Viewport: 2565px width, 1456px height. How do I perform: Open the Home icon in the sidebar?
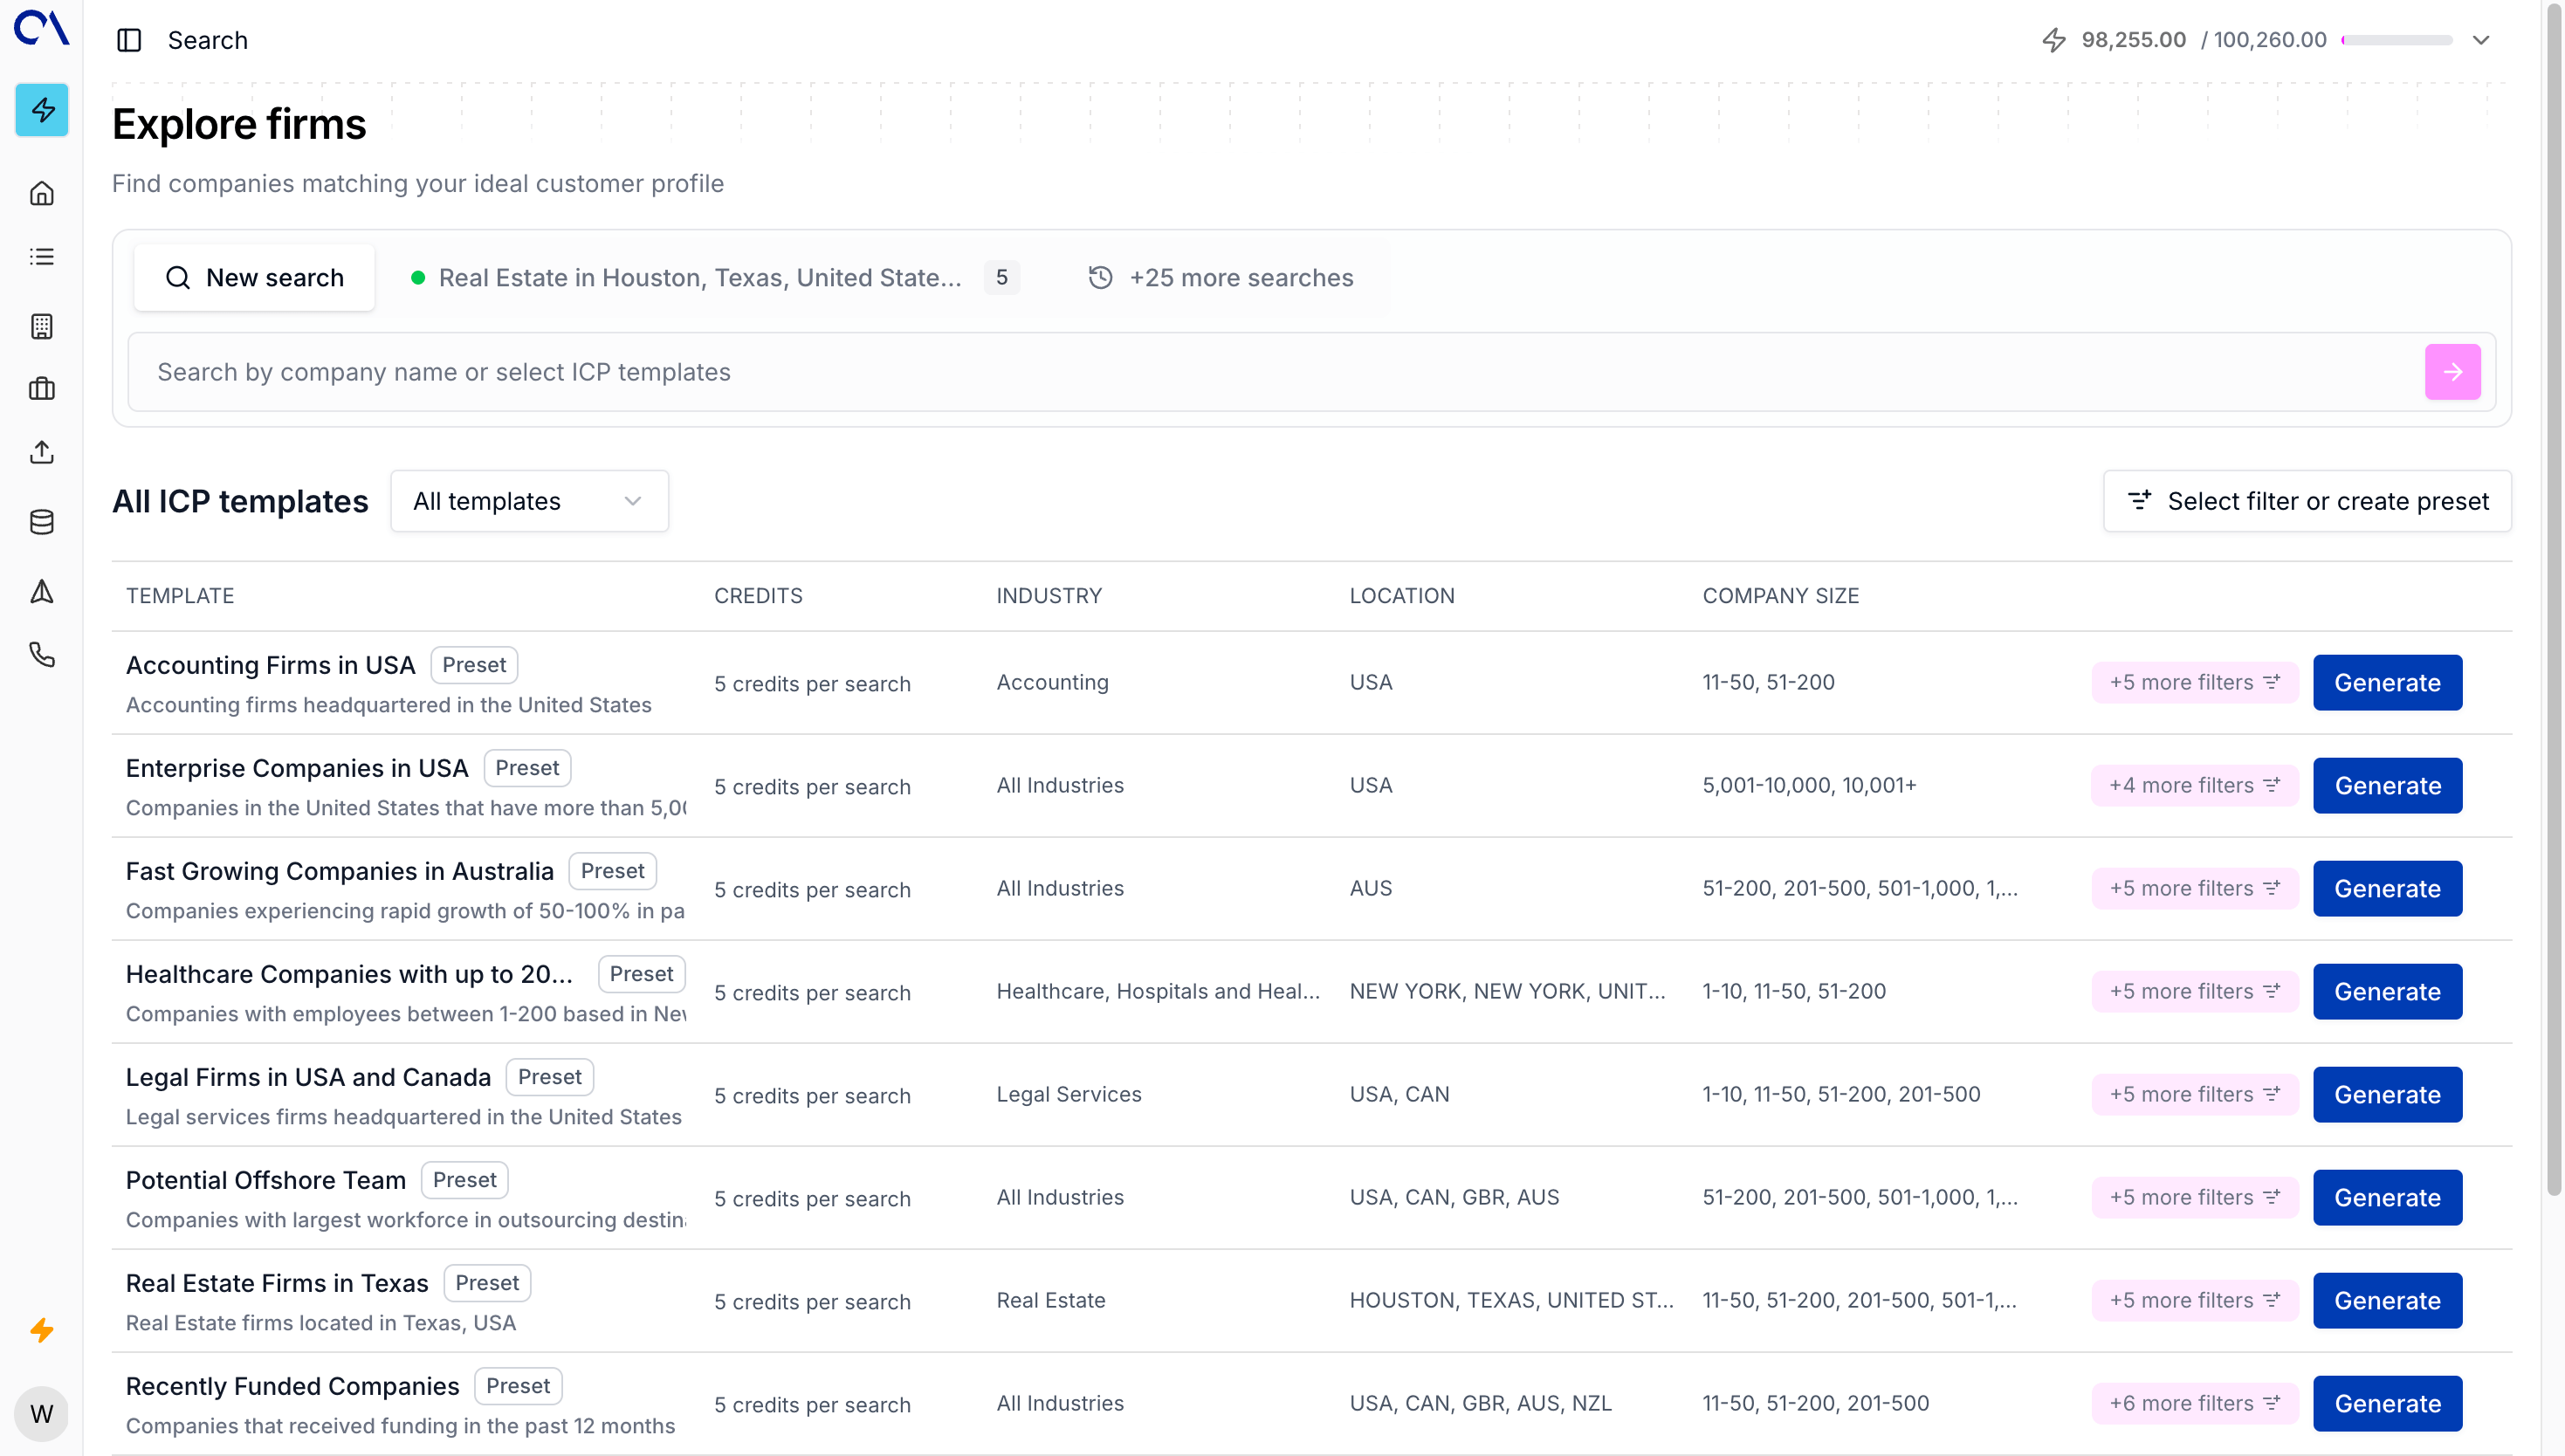(41, 192)
